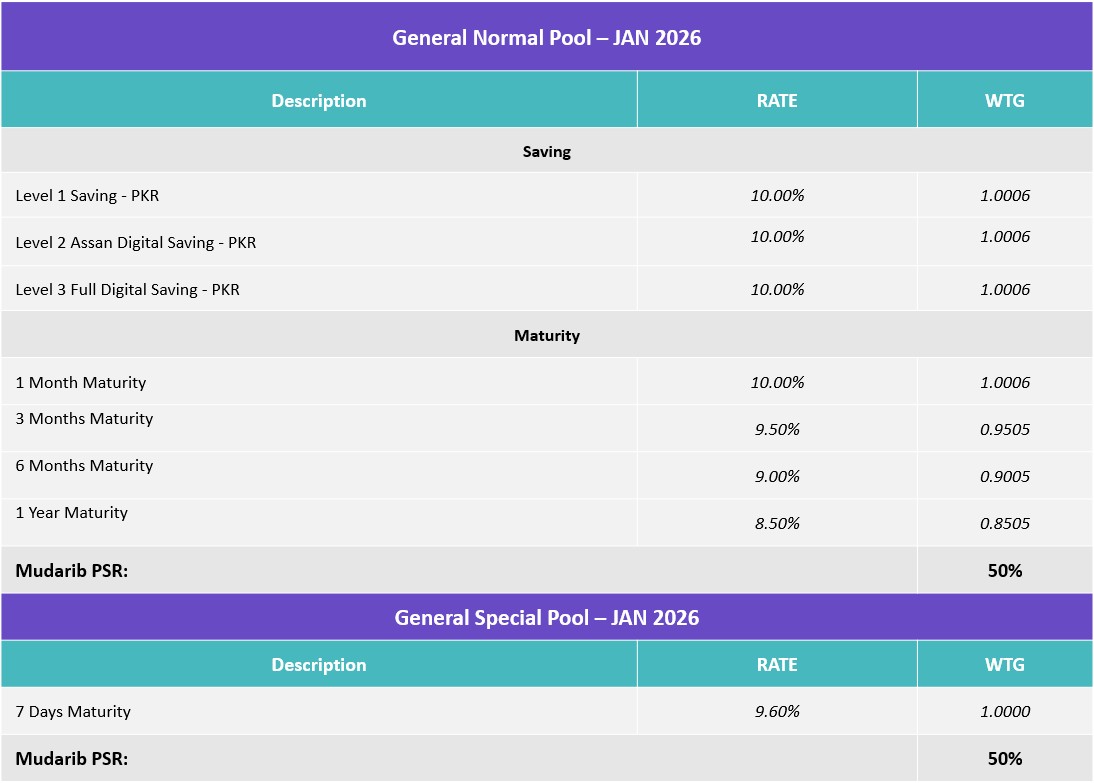Select the Maturity section subheading row
The height and width of the screenshot is (783, 1094).
coord(546,336)
